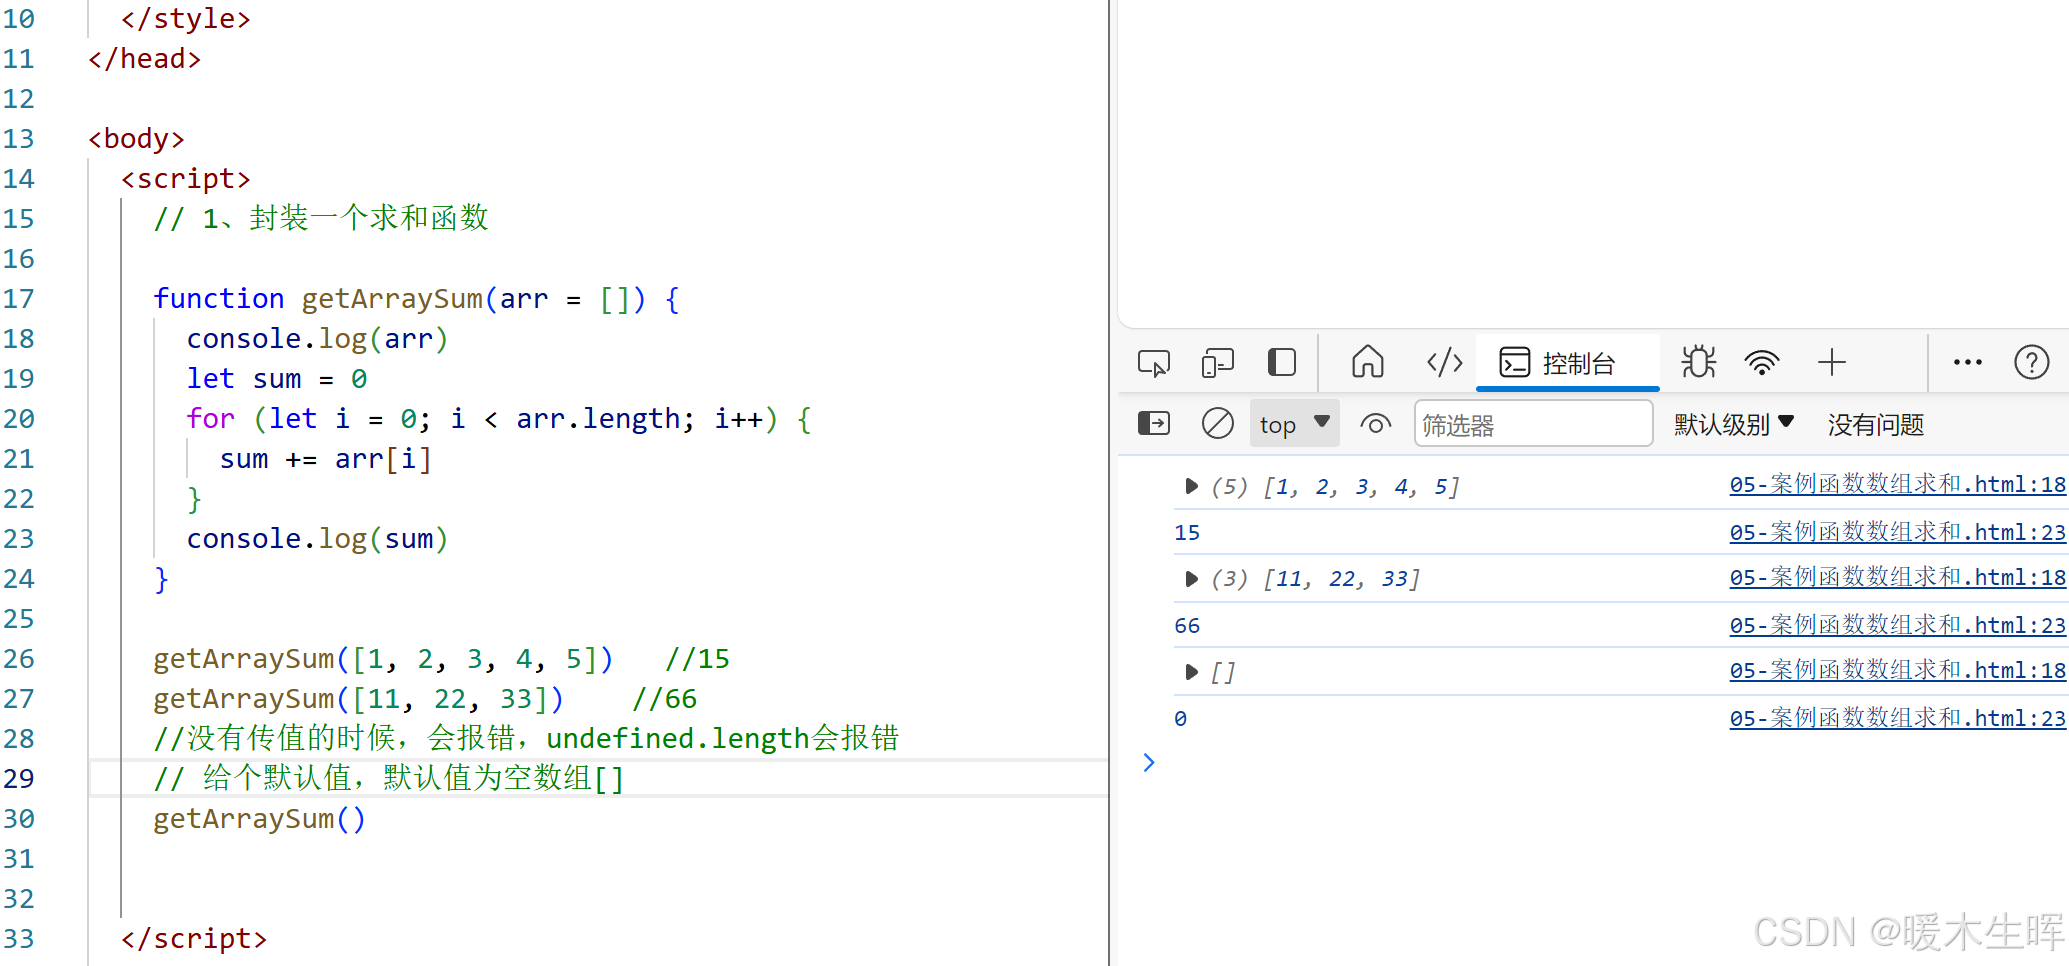Viewport: 2069px width, 966px height.
Task: Click the 0 output value in console
Action: [1180, 718]
